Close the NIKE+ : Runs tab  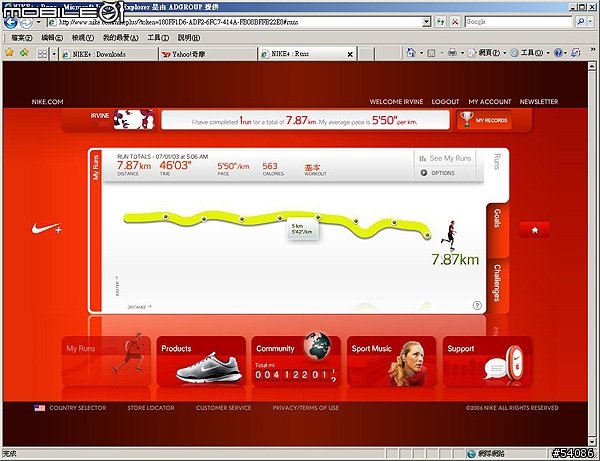click(x=350, y=54)
